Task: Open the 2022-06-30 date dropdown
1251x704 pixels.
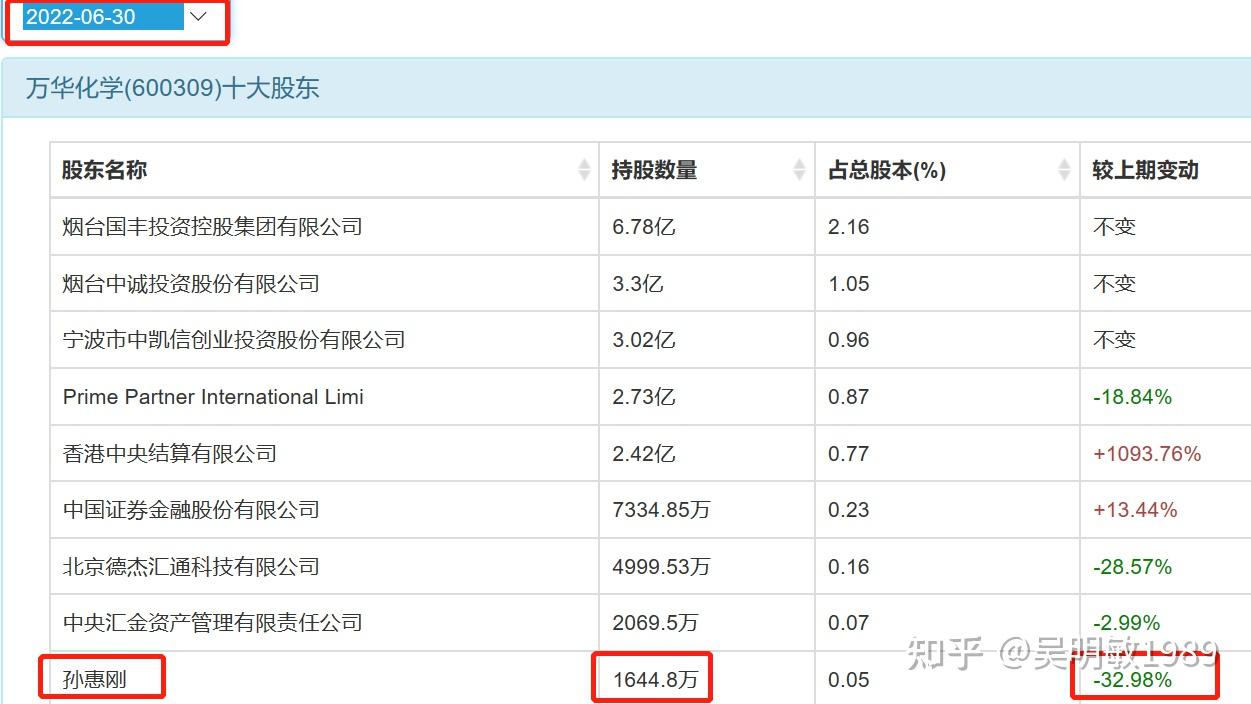Action: 117,17
